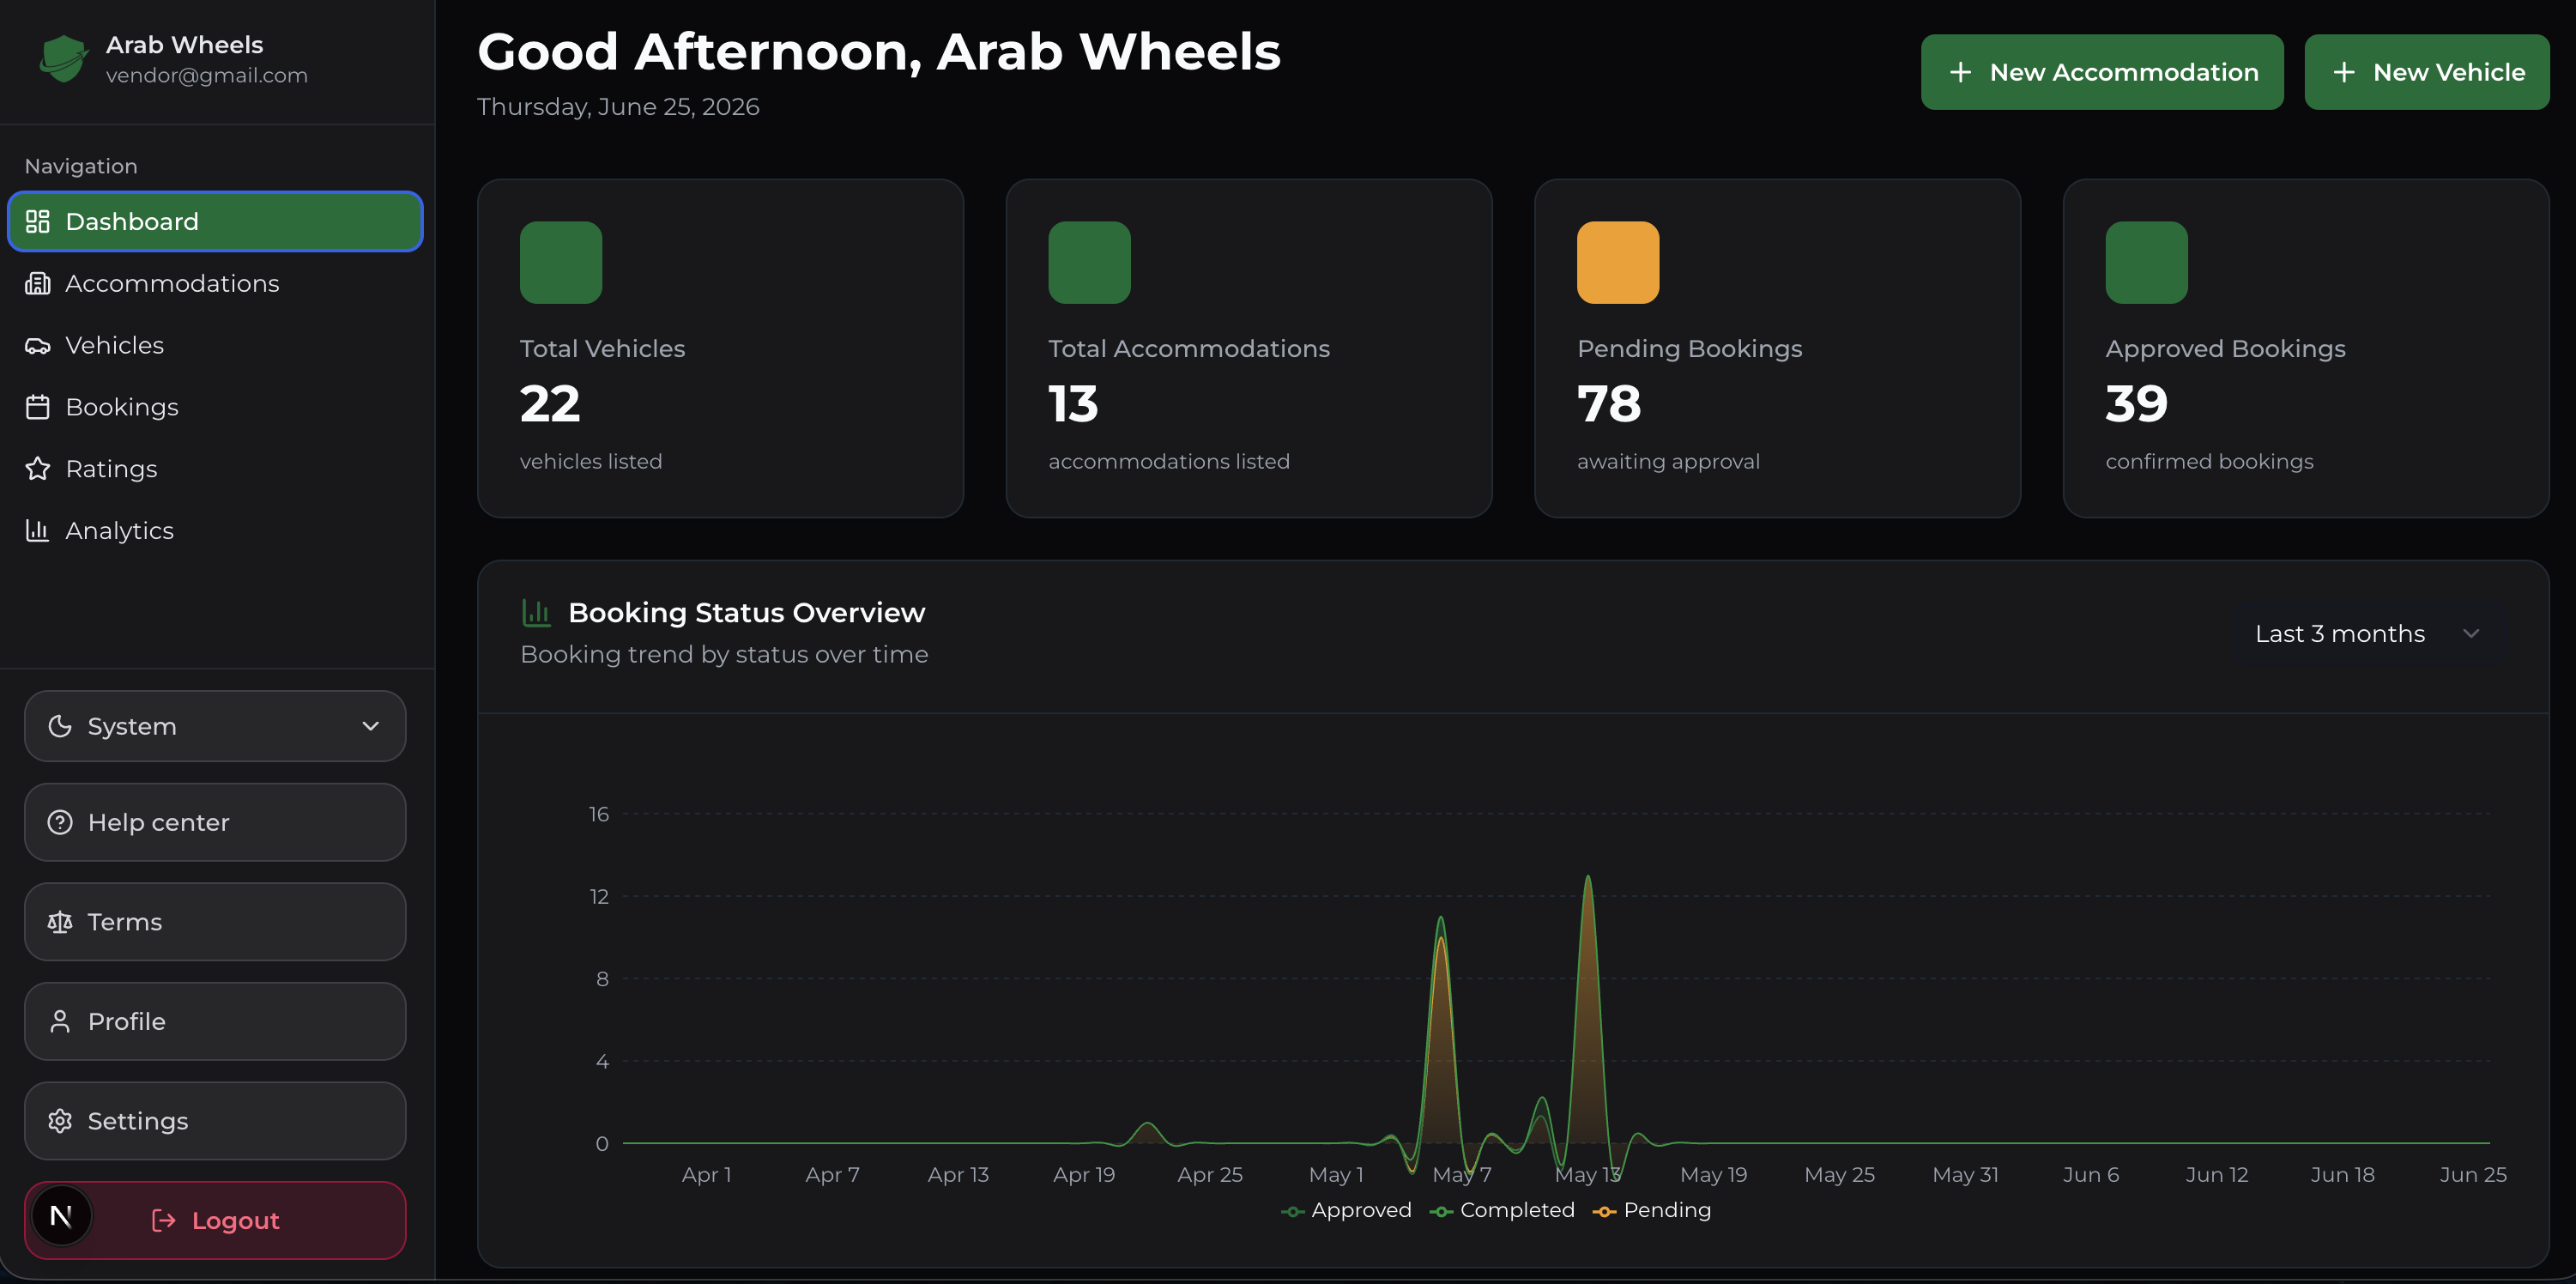Click the Bookings calendar icon
The image size is (2576, 1284).
[38, 407]
